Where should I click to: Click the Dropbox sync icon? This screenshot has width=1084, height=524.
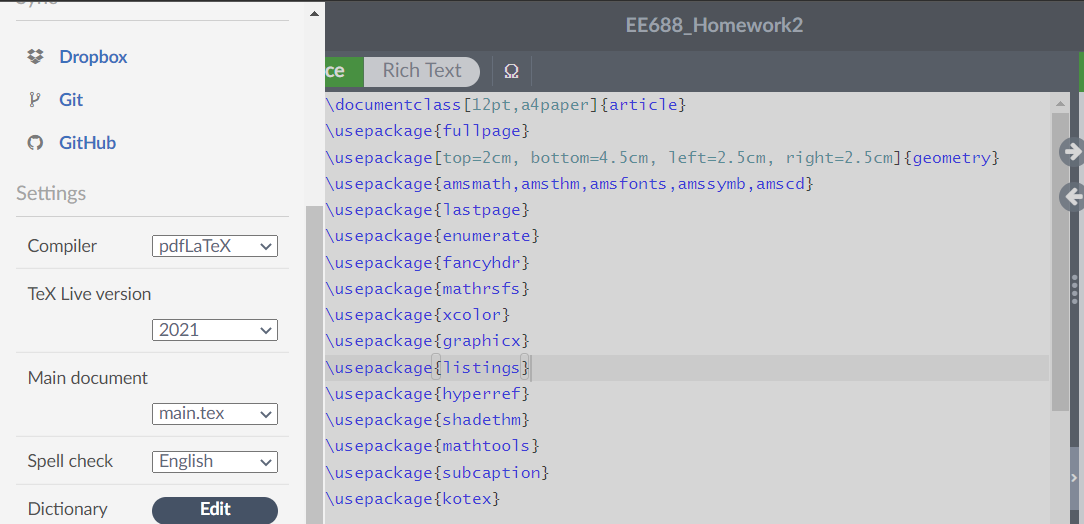[35, 57]
